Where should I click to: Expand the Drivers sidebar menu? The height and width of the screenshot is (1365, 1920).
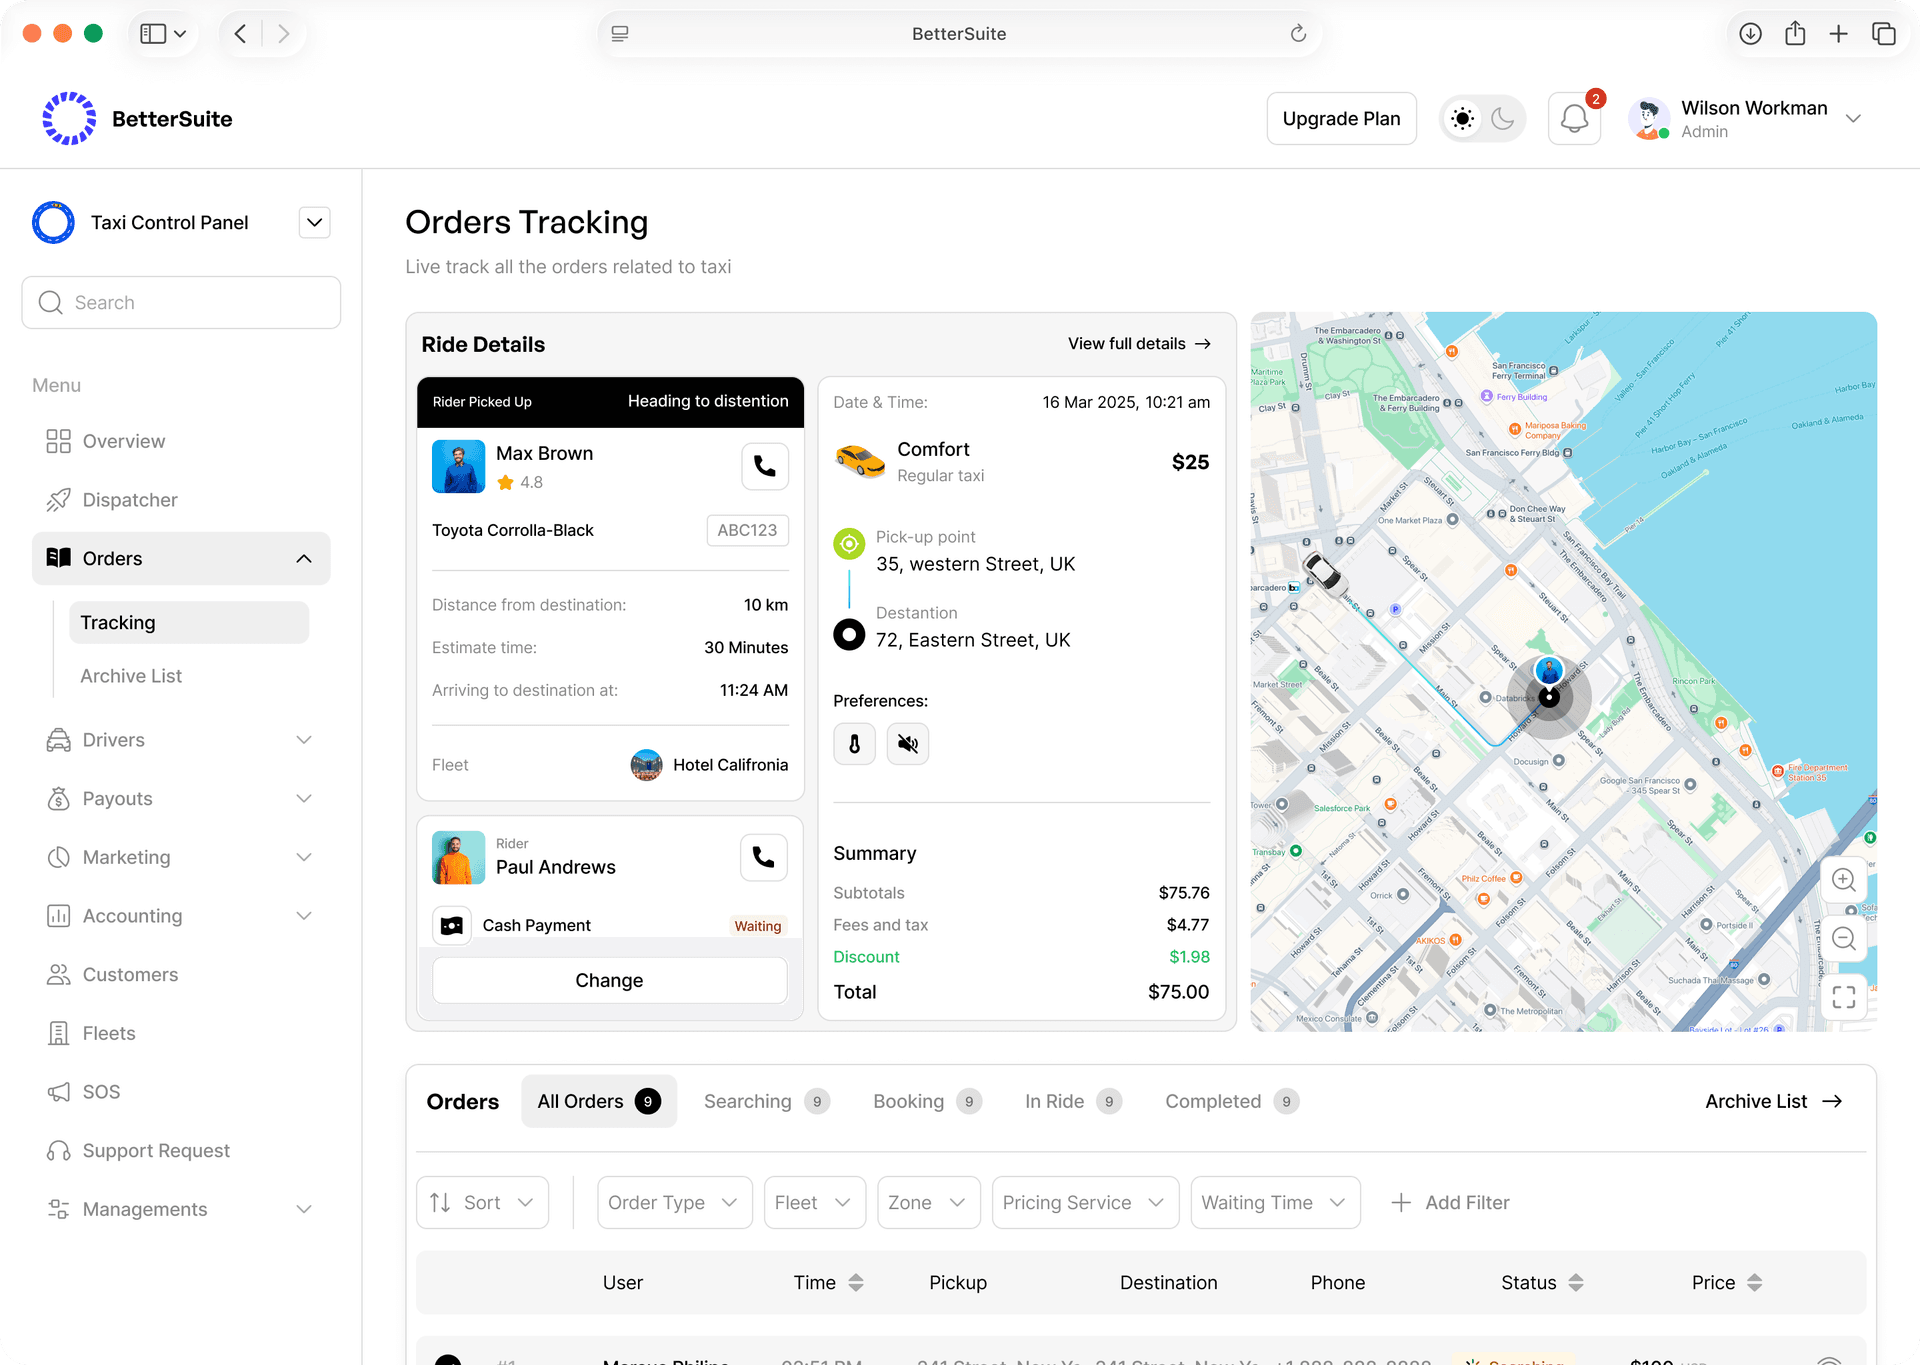pos(303,739)
